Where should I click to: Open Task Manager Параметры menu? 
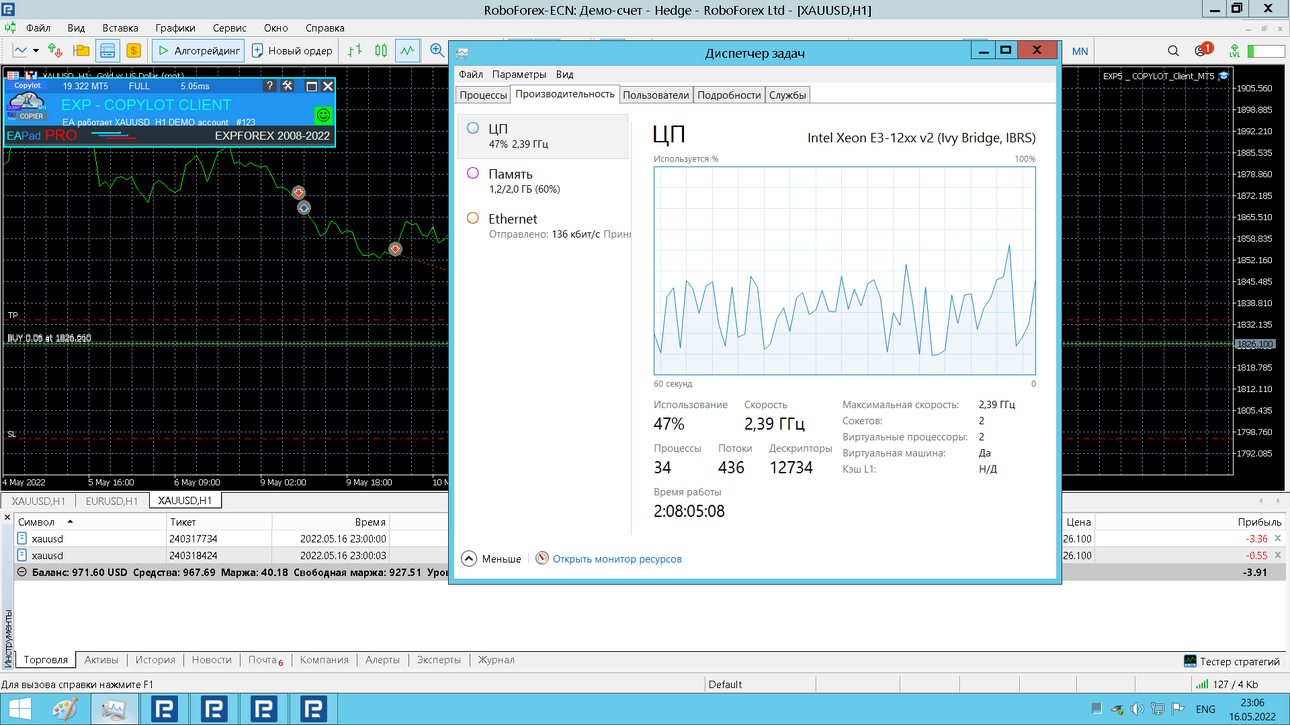pos(519,74)
